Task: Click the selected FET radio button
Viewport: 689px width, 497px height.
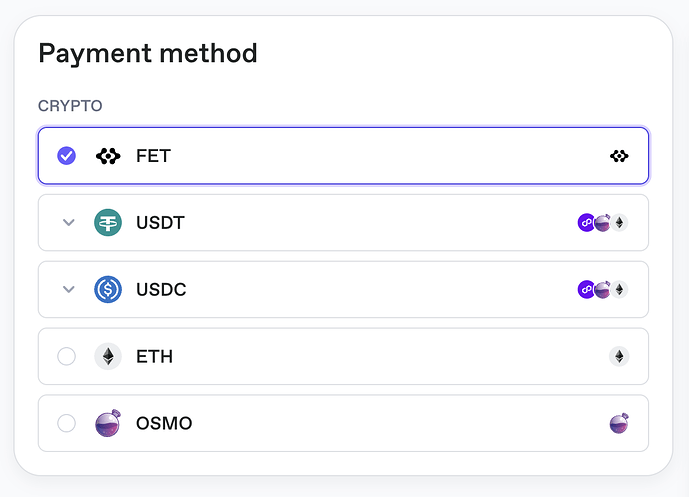Action: [x=67, y=156]
